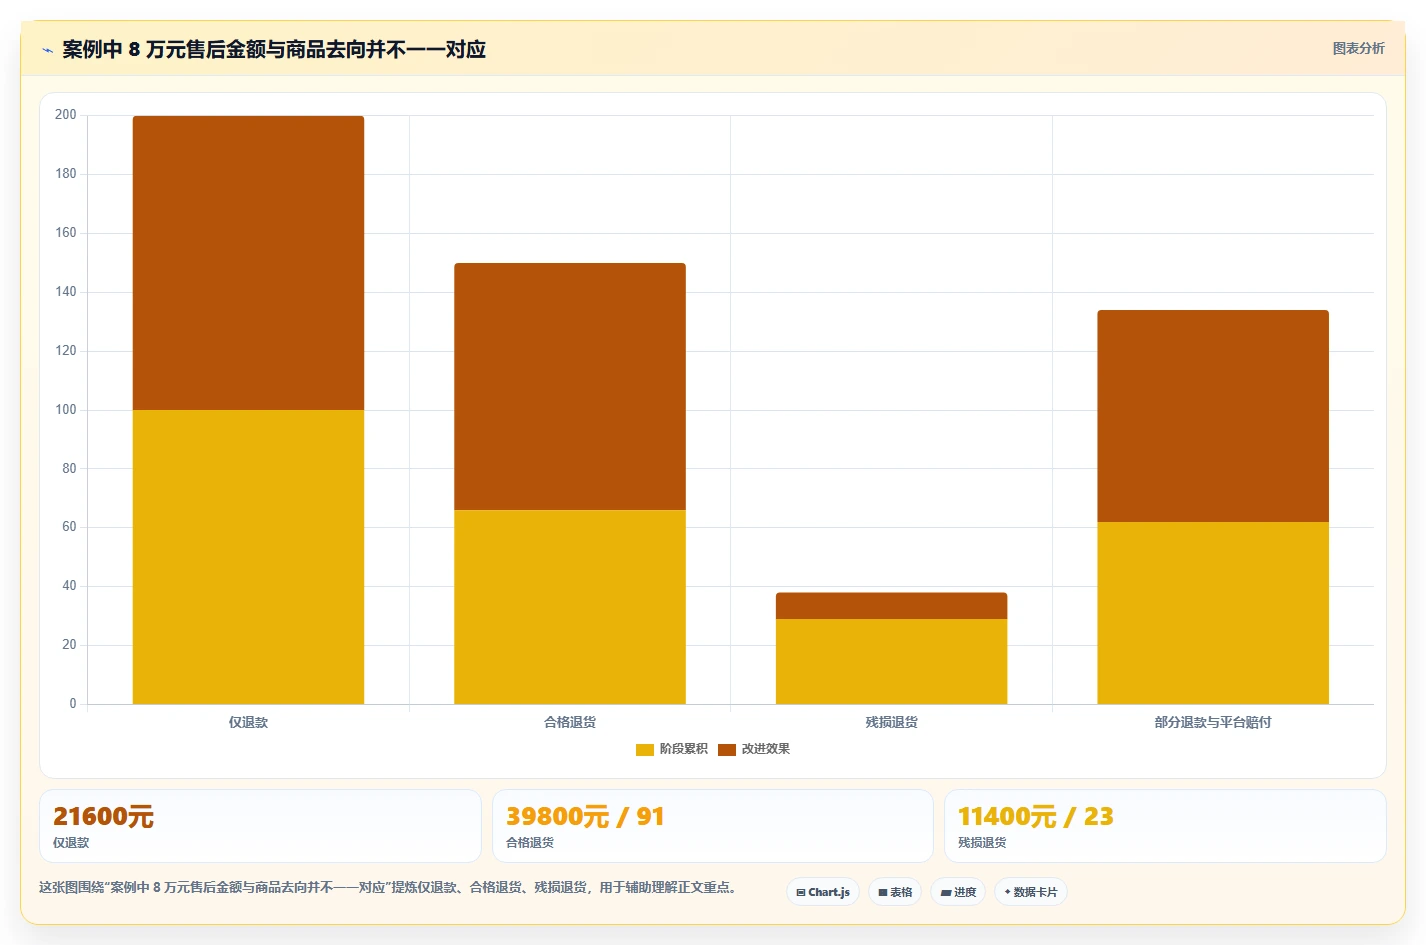Click the brown bar segment for 合格退货
1426x945 pixels.
tap(570, 387)
